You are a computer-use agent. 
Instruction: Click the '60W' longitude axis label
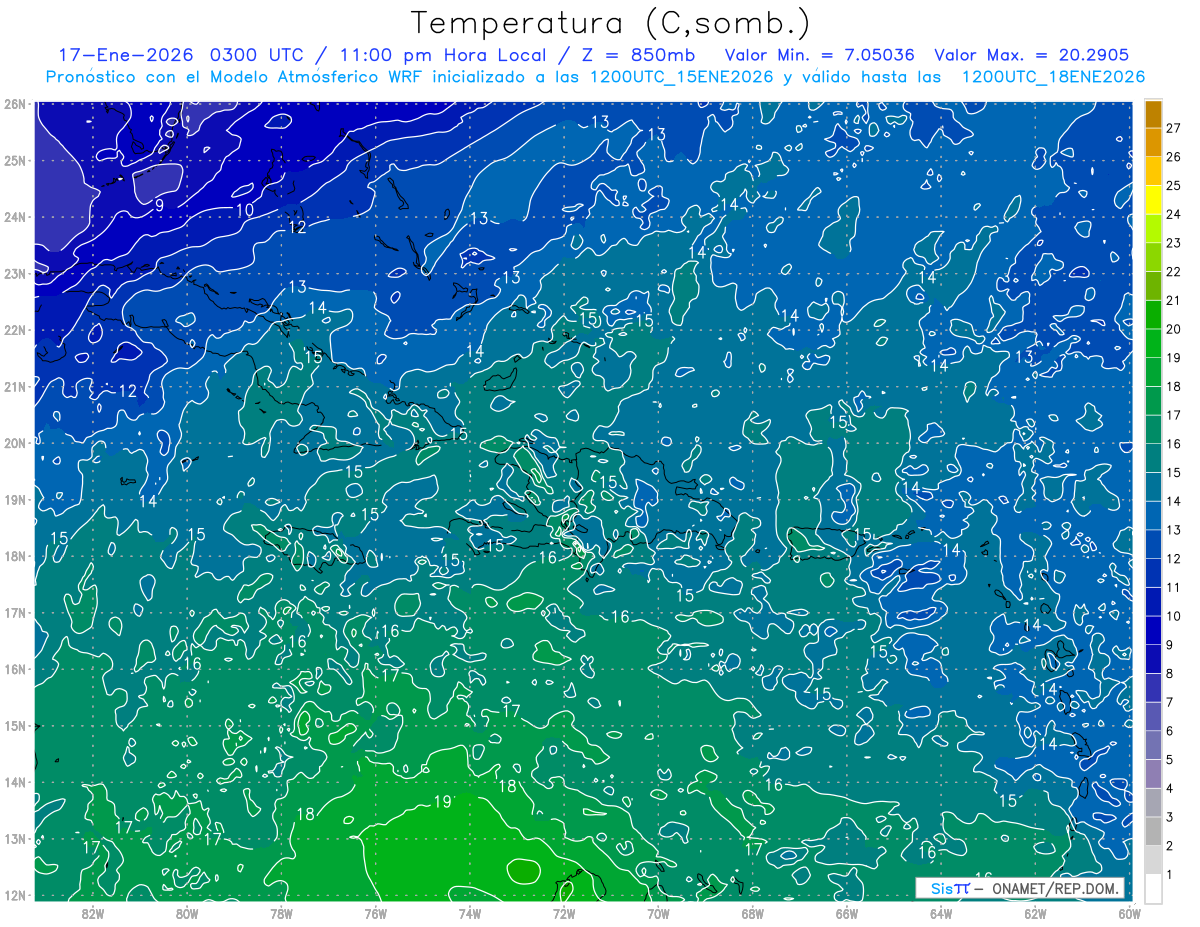coord(1127,912)
